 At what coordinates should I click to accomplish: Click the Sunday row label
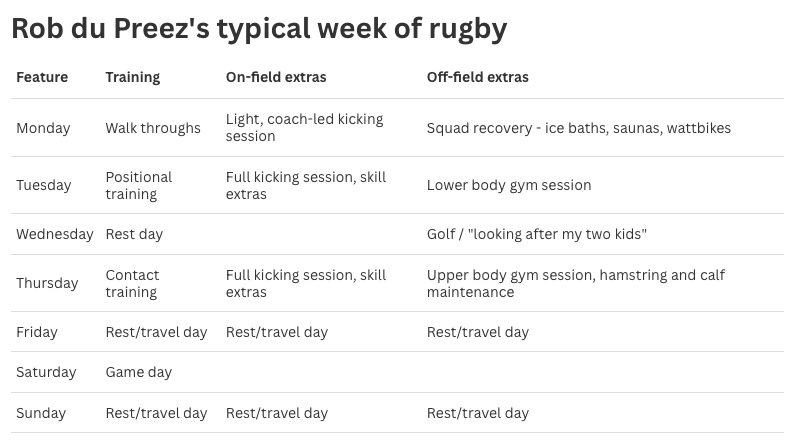41,413
